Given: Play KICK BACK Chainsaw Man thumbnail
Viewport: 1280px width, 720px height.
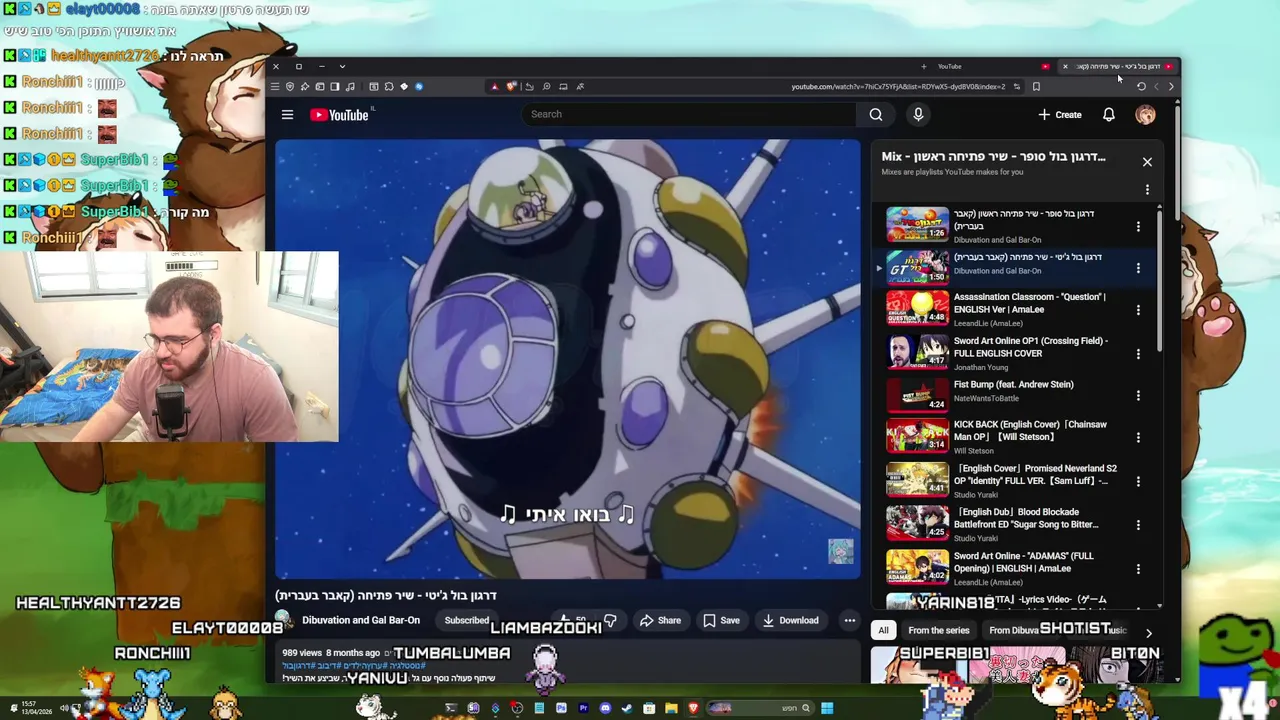Looking at the screenshot, I should (x=917, y=436).
